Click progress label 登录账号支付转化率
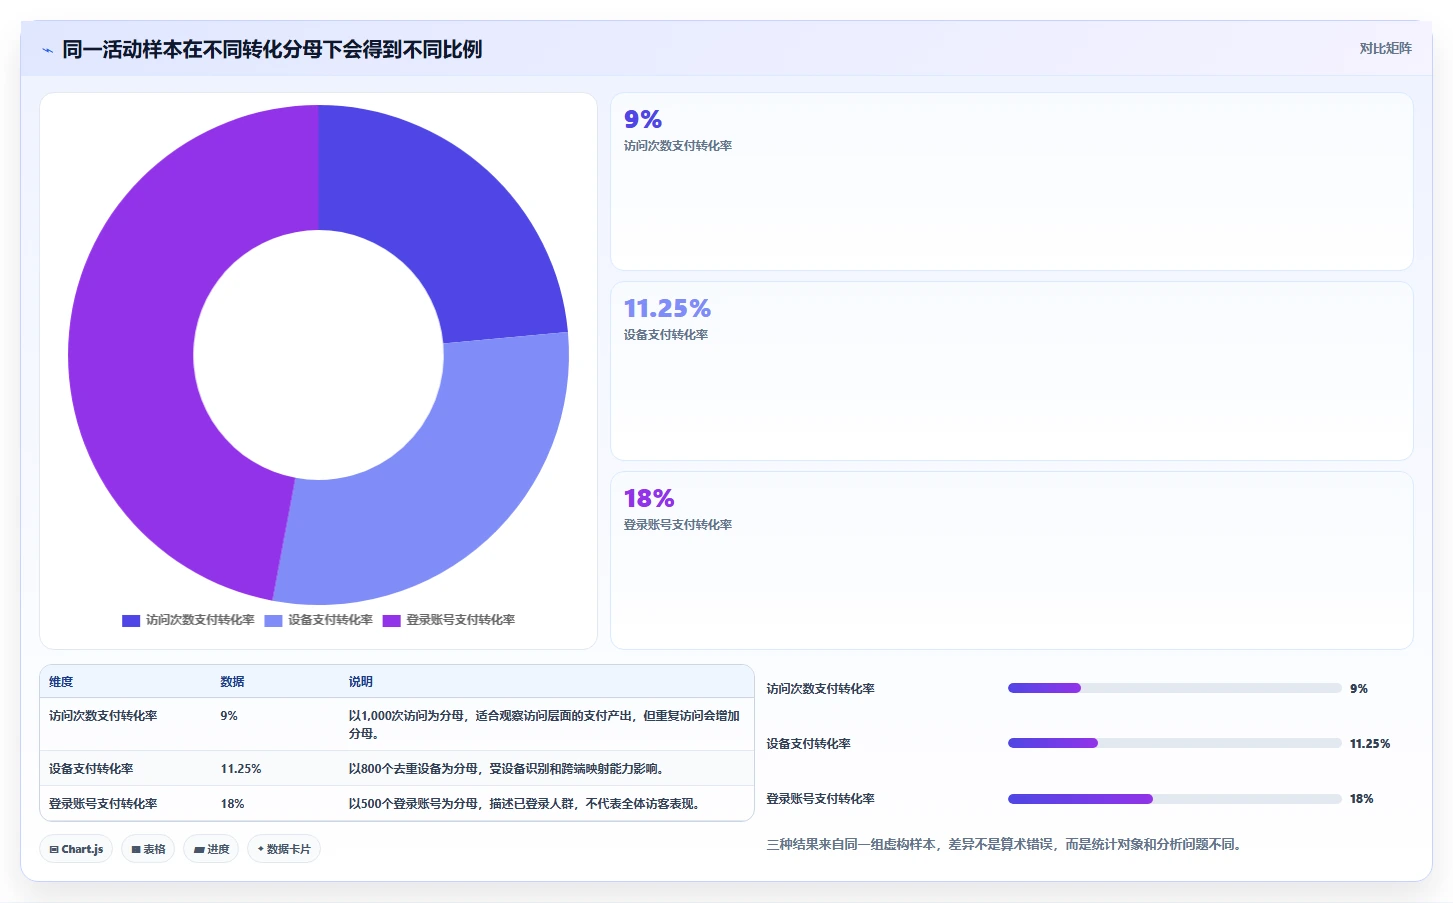The height and width of the screenshot is (903, 1453). pyautogui.click(x=820, y=799)
